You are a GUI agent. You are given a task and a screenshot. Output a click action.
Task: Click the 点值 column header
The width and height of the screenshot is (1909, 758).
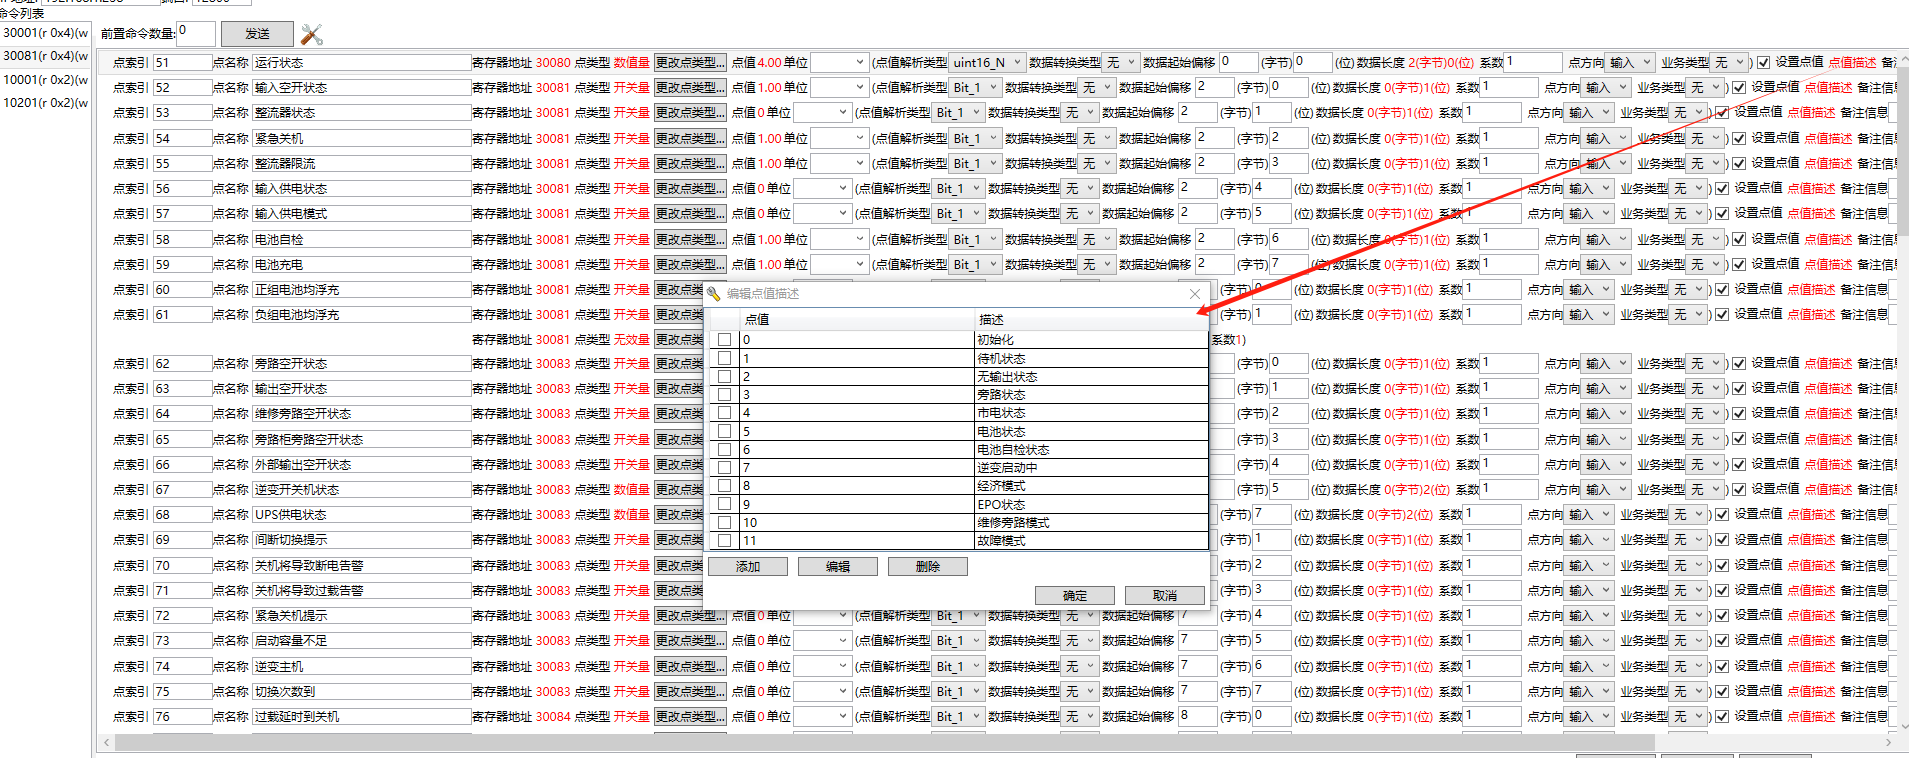click(857, 320)
